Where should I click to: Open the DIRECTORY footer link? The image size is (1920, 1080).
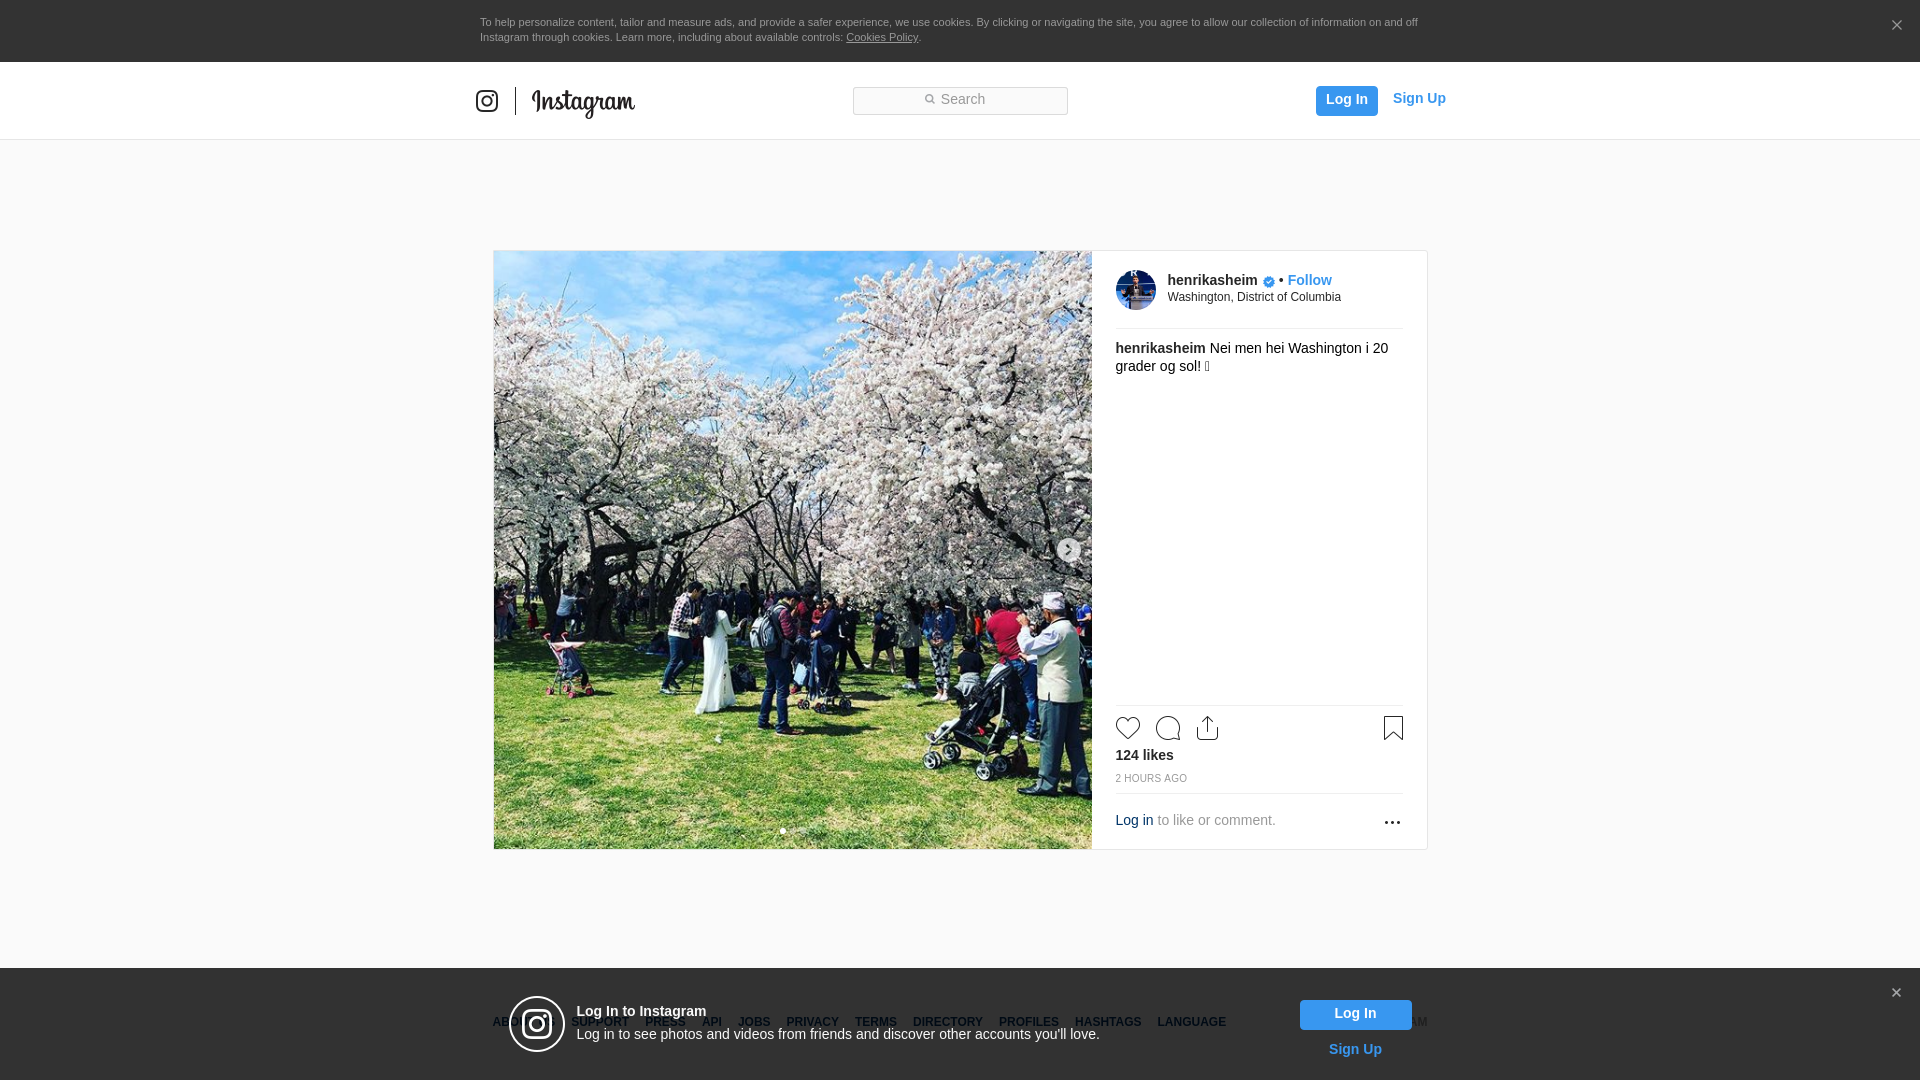947,1022
